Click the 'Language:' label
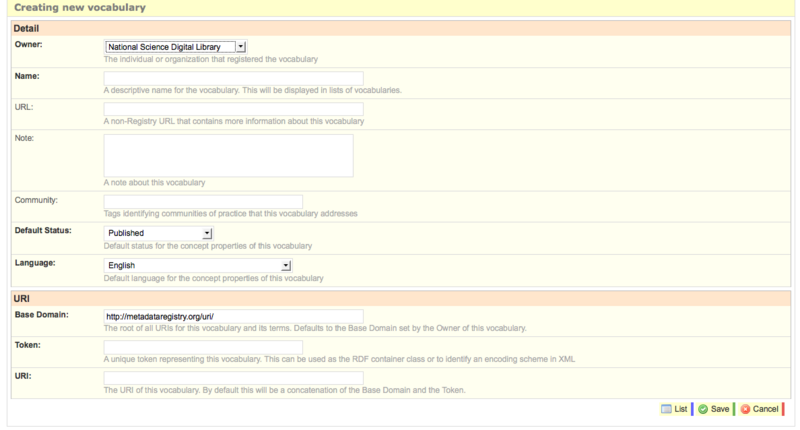 (35, 263)
